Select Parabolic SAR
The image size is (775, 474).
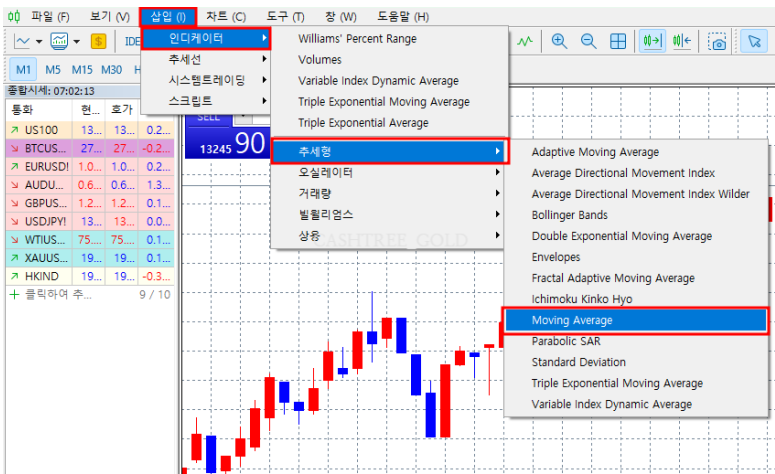point(566,341)
